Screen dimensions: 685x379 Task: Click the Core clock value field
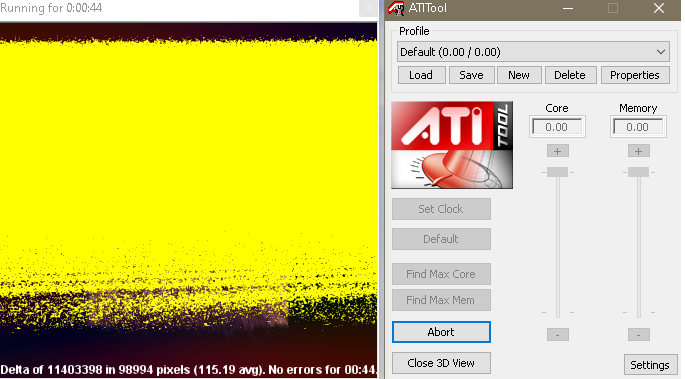click(x=557, y=127)
